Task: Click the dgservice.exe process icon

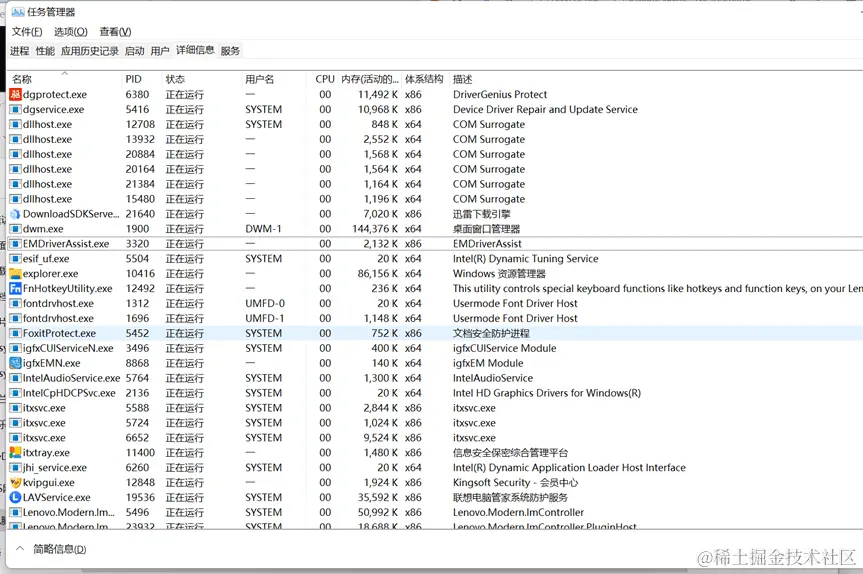Action: 15,109
